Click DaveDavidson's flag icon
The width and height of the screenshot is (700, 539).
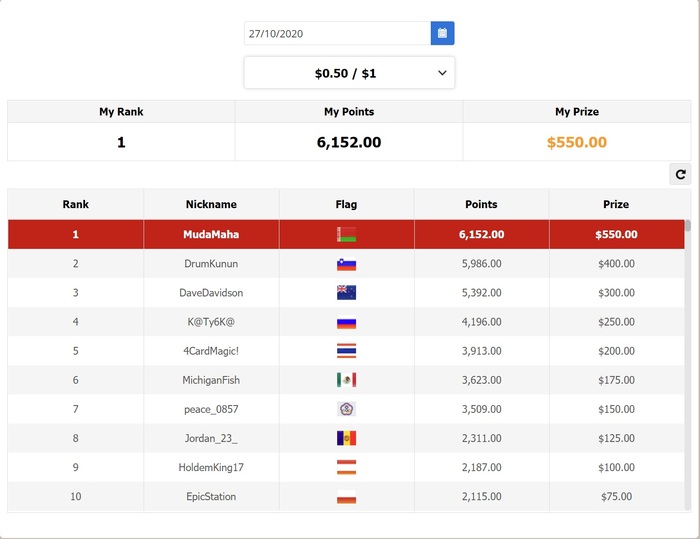[347, 293]
